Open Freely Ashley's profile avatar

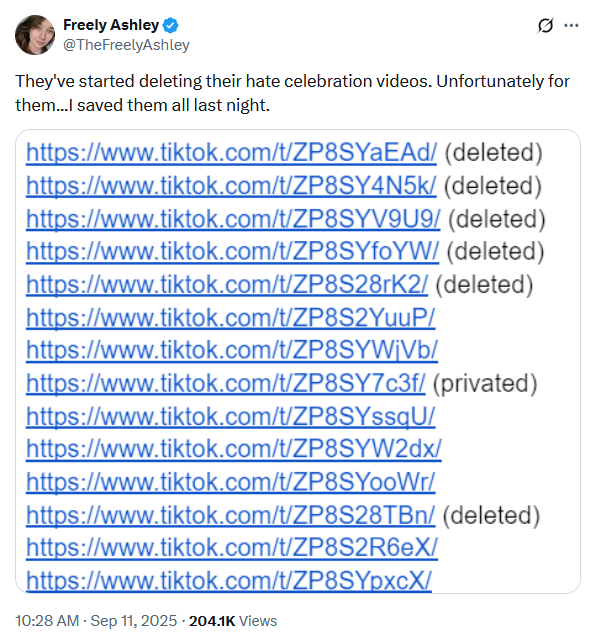[35, 35]
